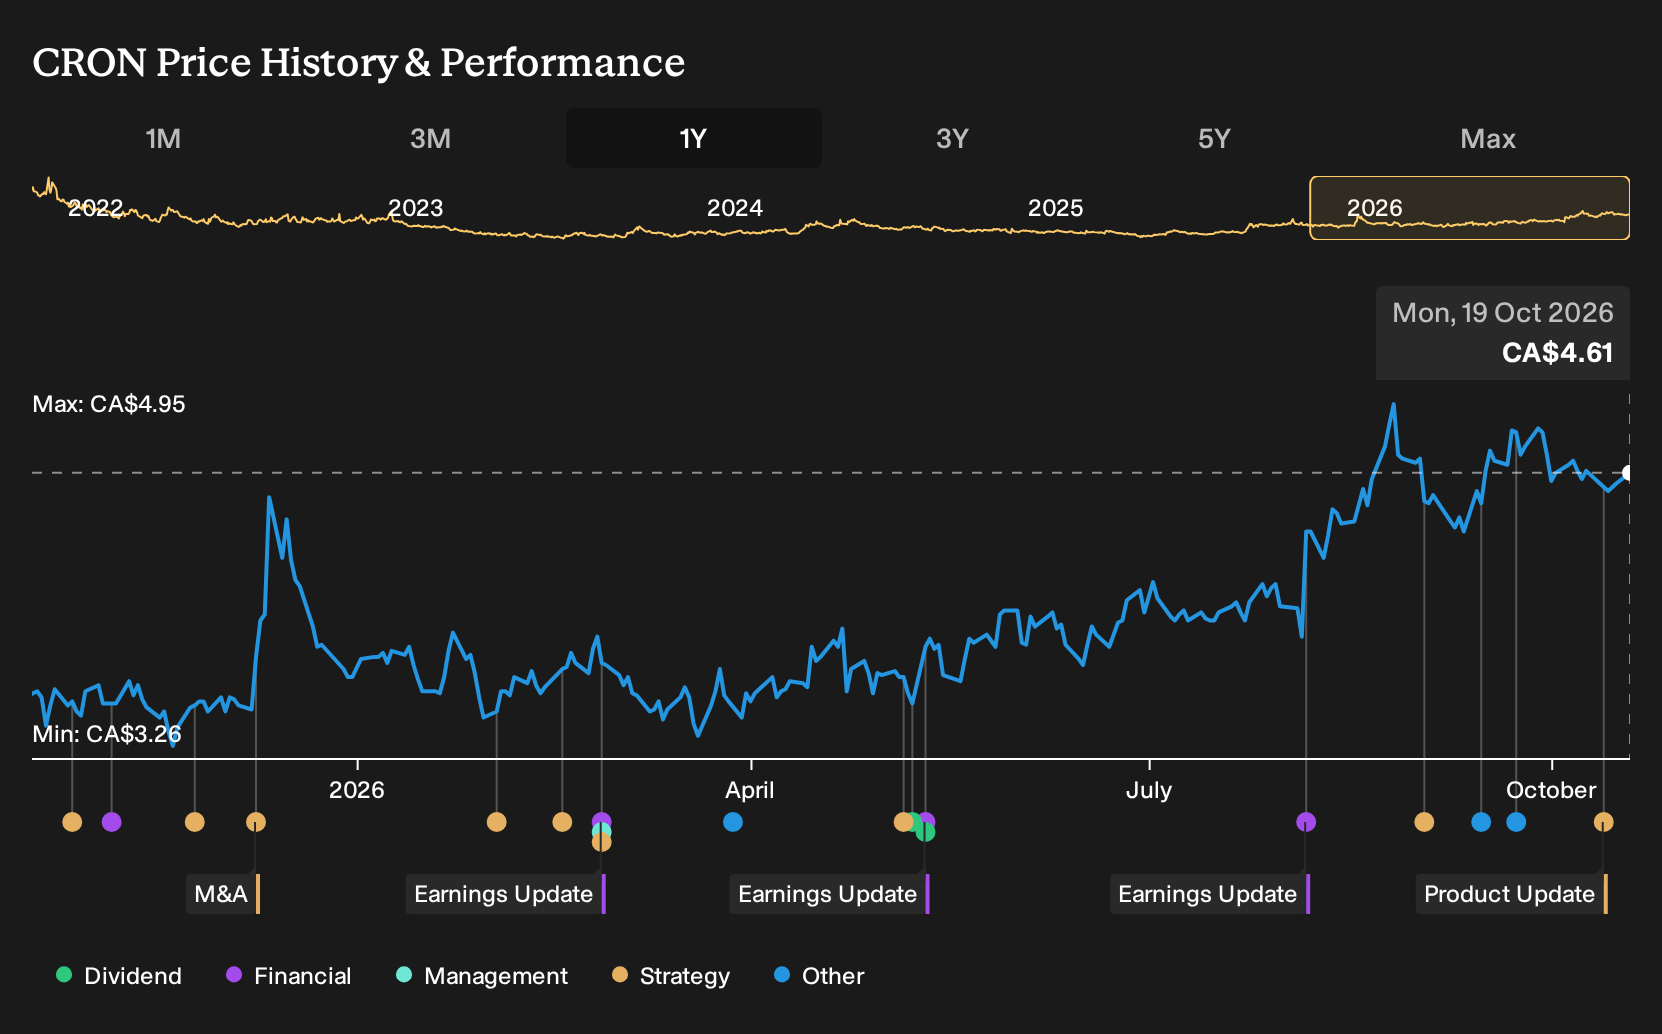
Task: Click highlighted 2026 range selector window
Action: 1470,208
